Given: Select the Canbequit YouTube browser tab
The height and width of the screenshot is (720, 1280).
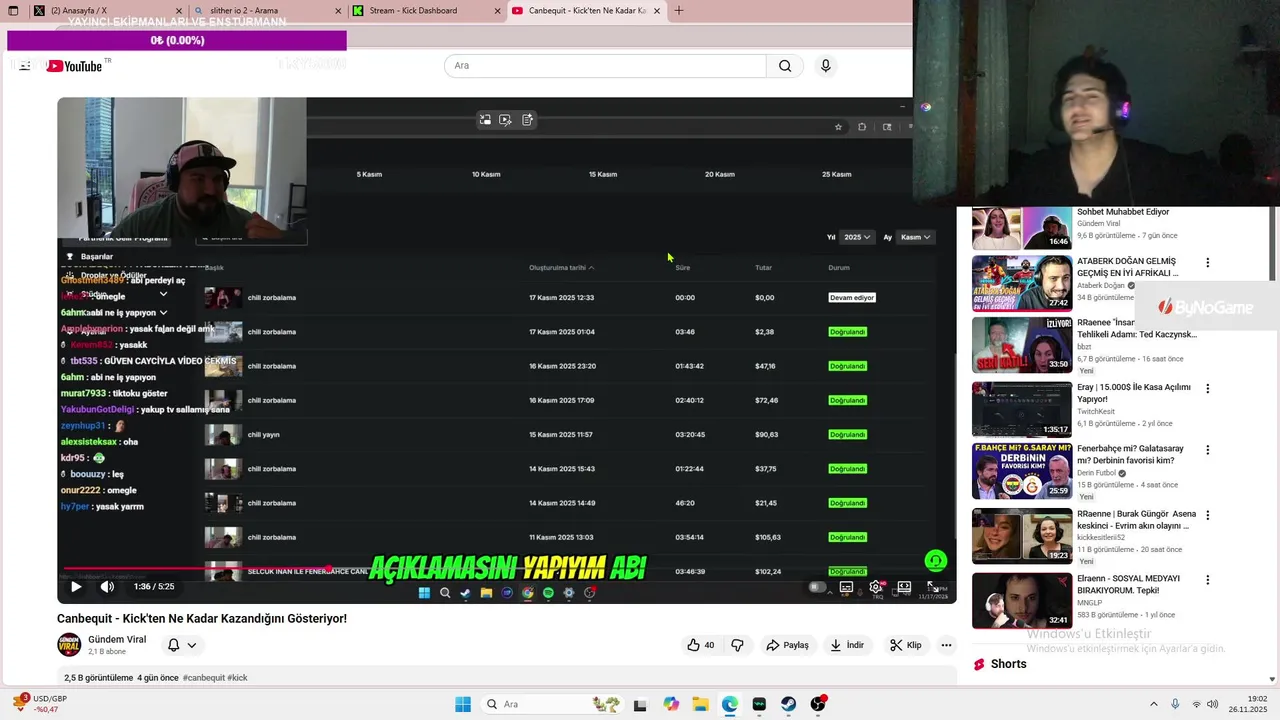Looking at the screenshot, I should point(587,11).
